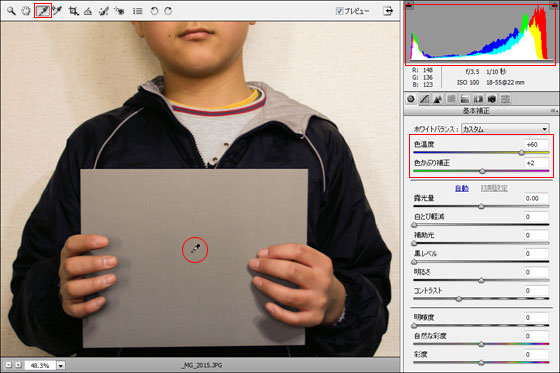Open the Detail panel tab

[x=438, y=99]
